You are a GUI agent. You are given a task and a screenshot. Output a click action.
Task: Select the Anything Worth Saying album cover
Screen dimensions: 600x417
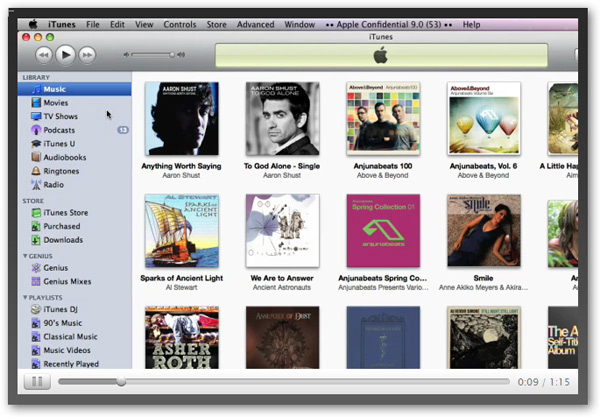[182, 118]
